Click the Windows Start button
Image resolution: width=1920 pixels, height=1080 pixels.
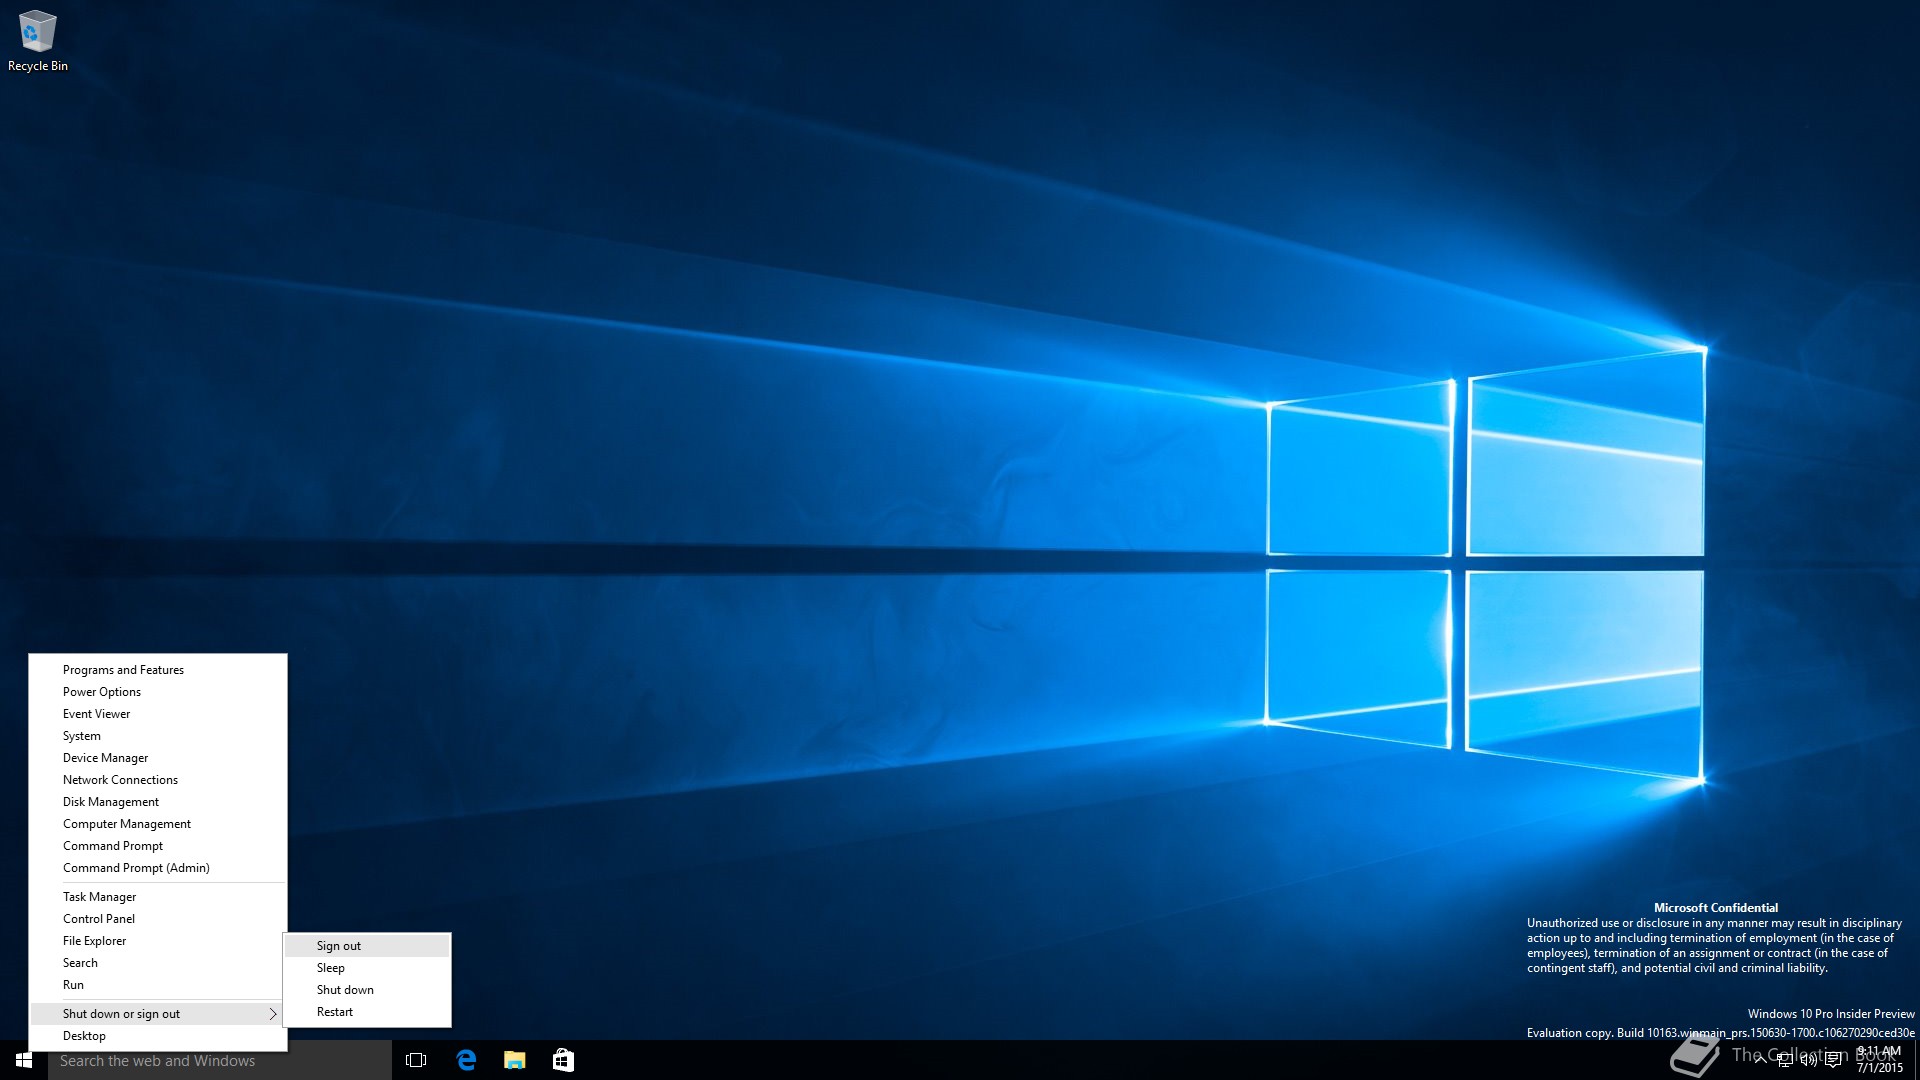[24, 1060]
